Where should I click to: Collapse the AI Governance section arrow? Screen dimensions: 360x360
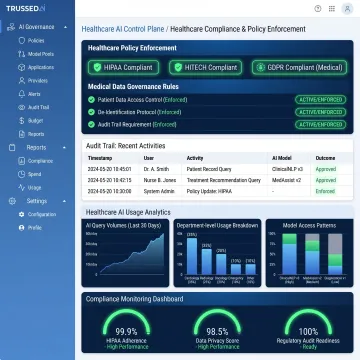point(65,27)
